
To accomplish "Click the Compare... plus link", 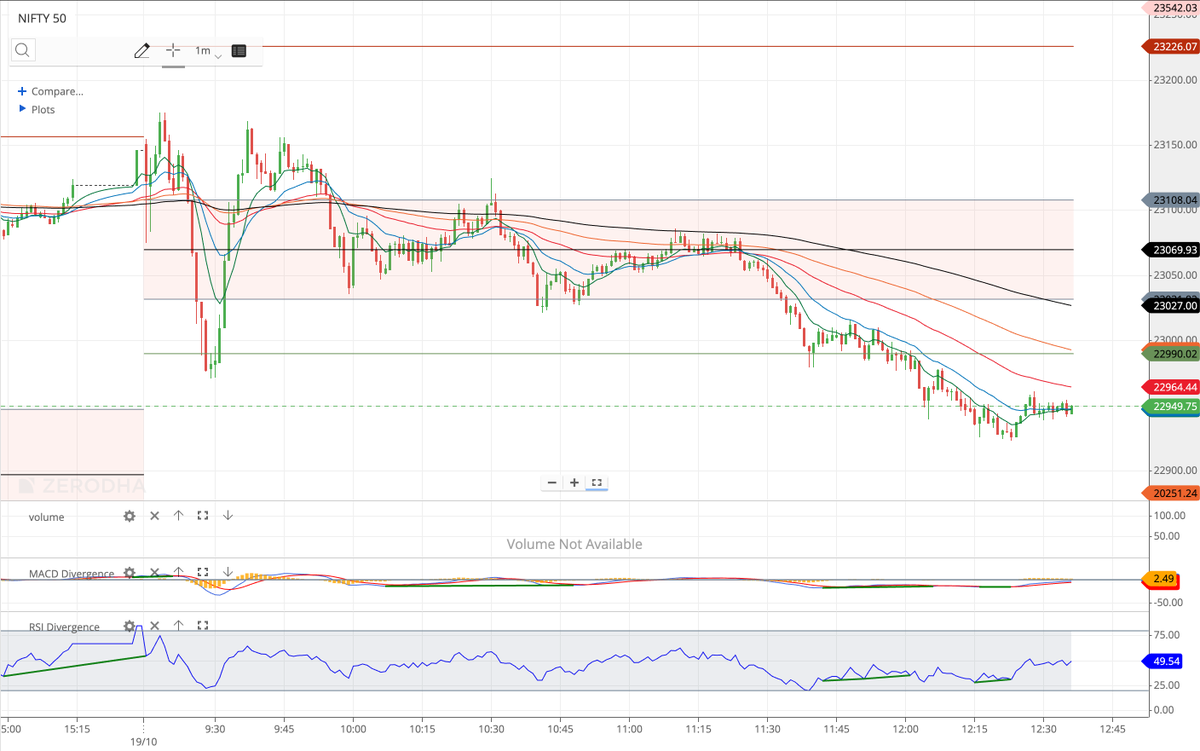I will tap(51, 91).
